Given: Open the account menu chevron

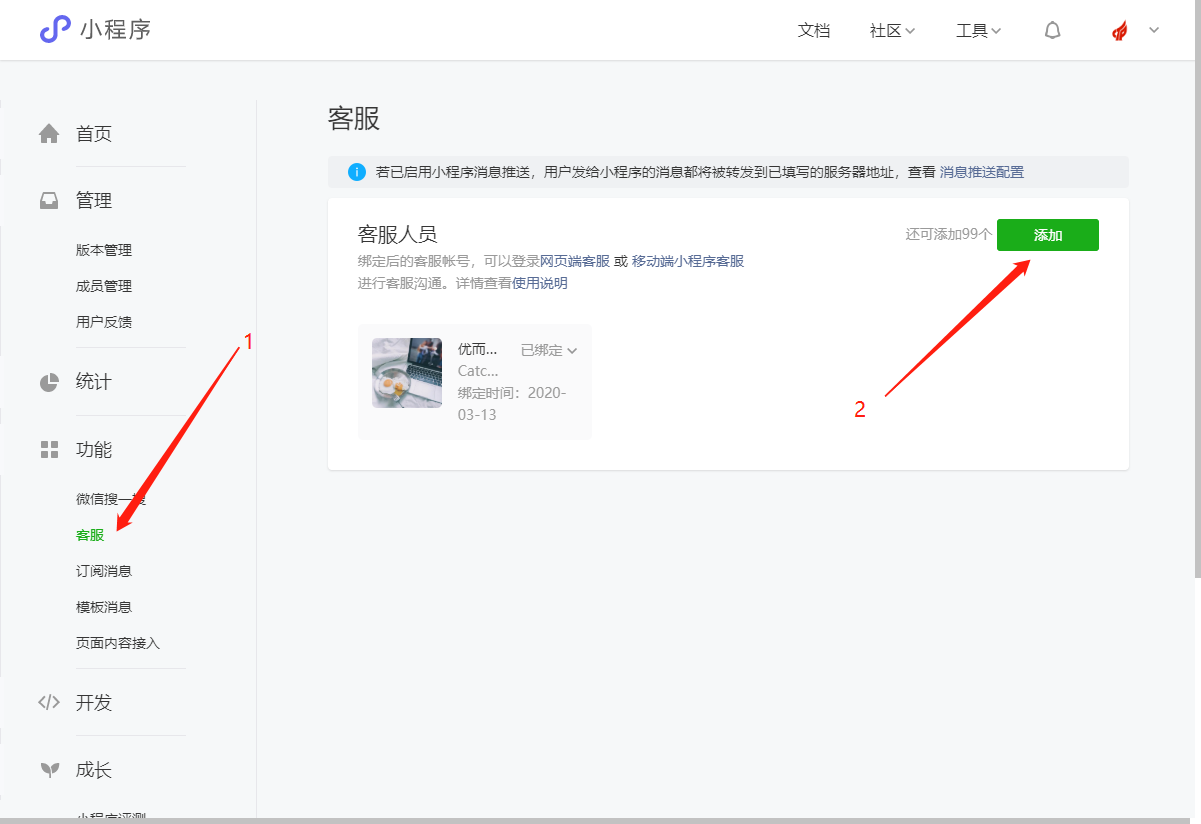Looking at the screenshot, I should click(1154, 30).
